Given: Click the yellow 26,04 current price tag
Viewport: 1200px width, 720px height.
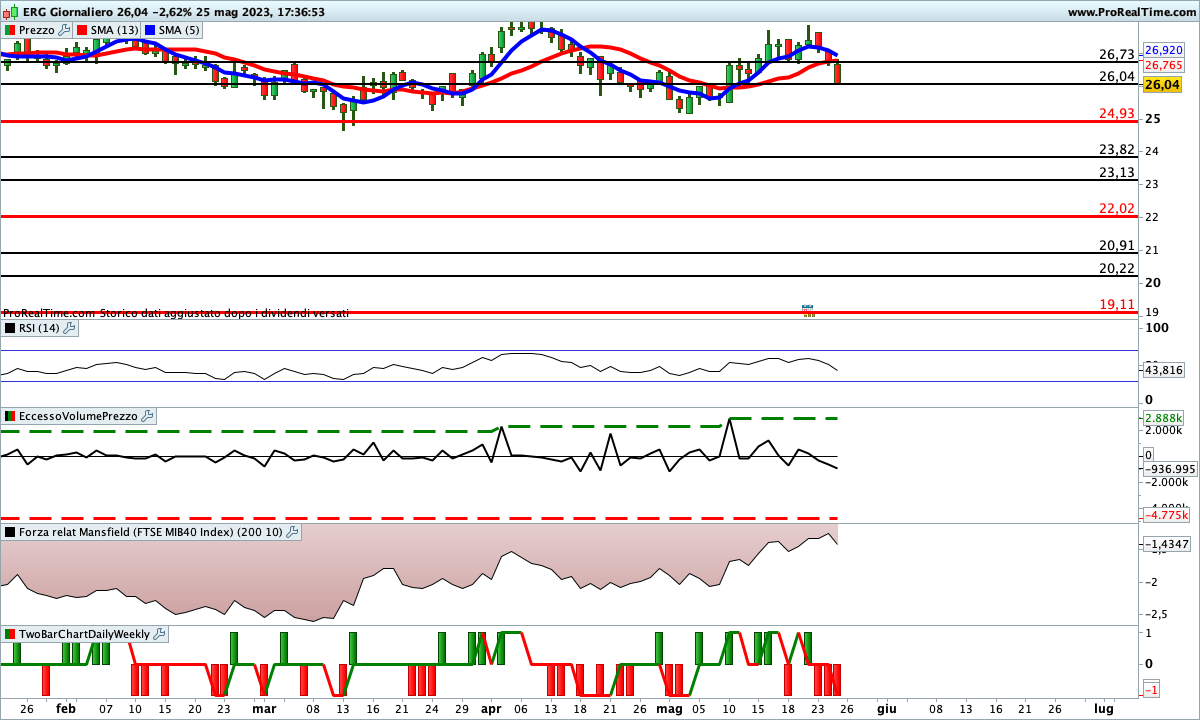Looking at the screenshot, I should pos(1162,85).
